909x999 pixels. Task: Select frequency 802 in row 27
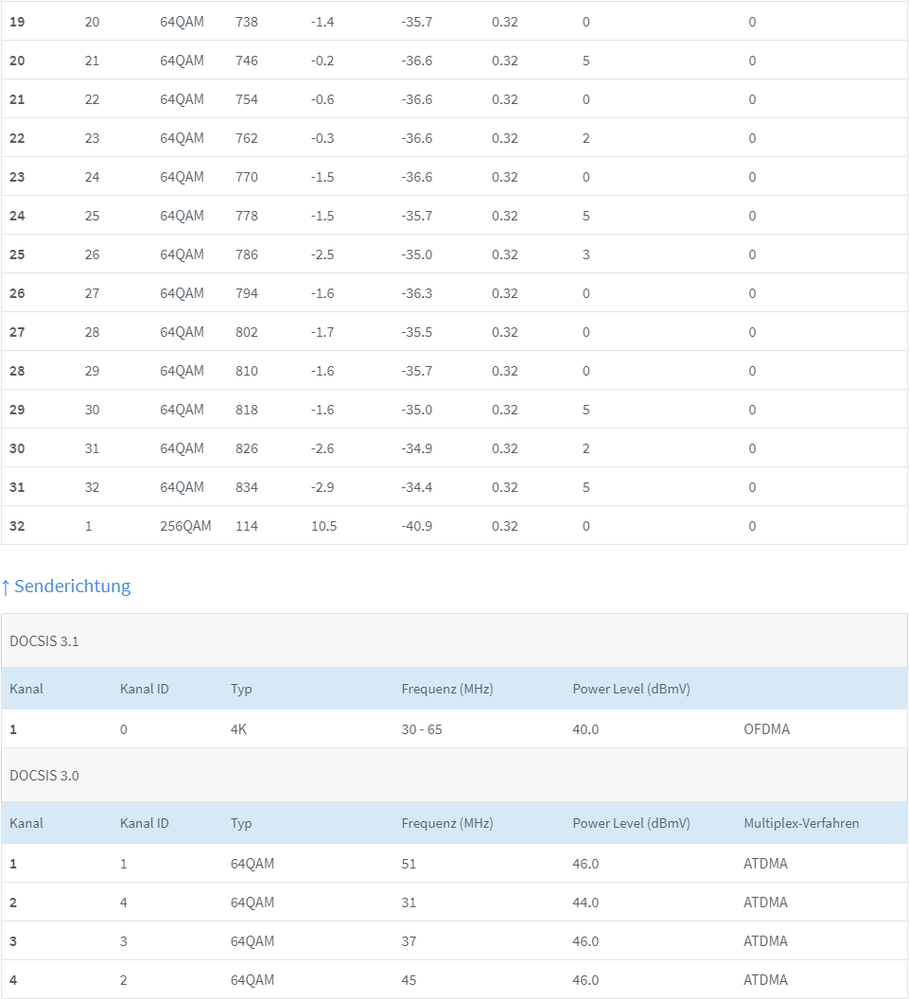tap(247, 333)
